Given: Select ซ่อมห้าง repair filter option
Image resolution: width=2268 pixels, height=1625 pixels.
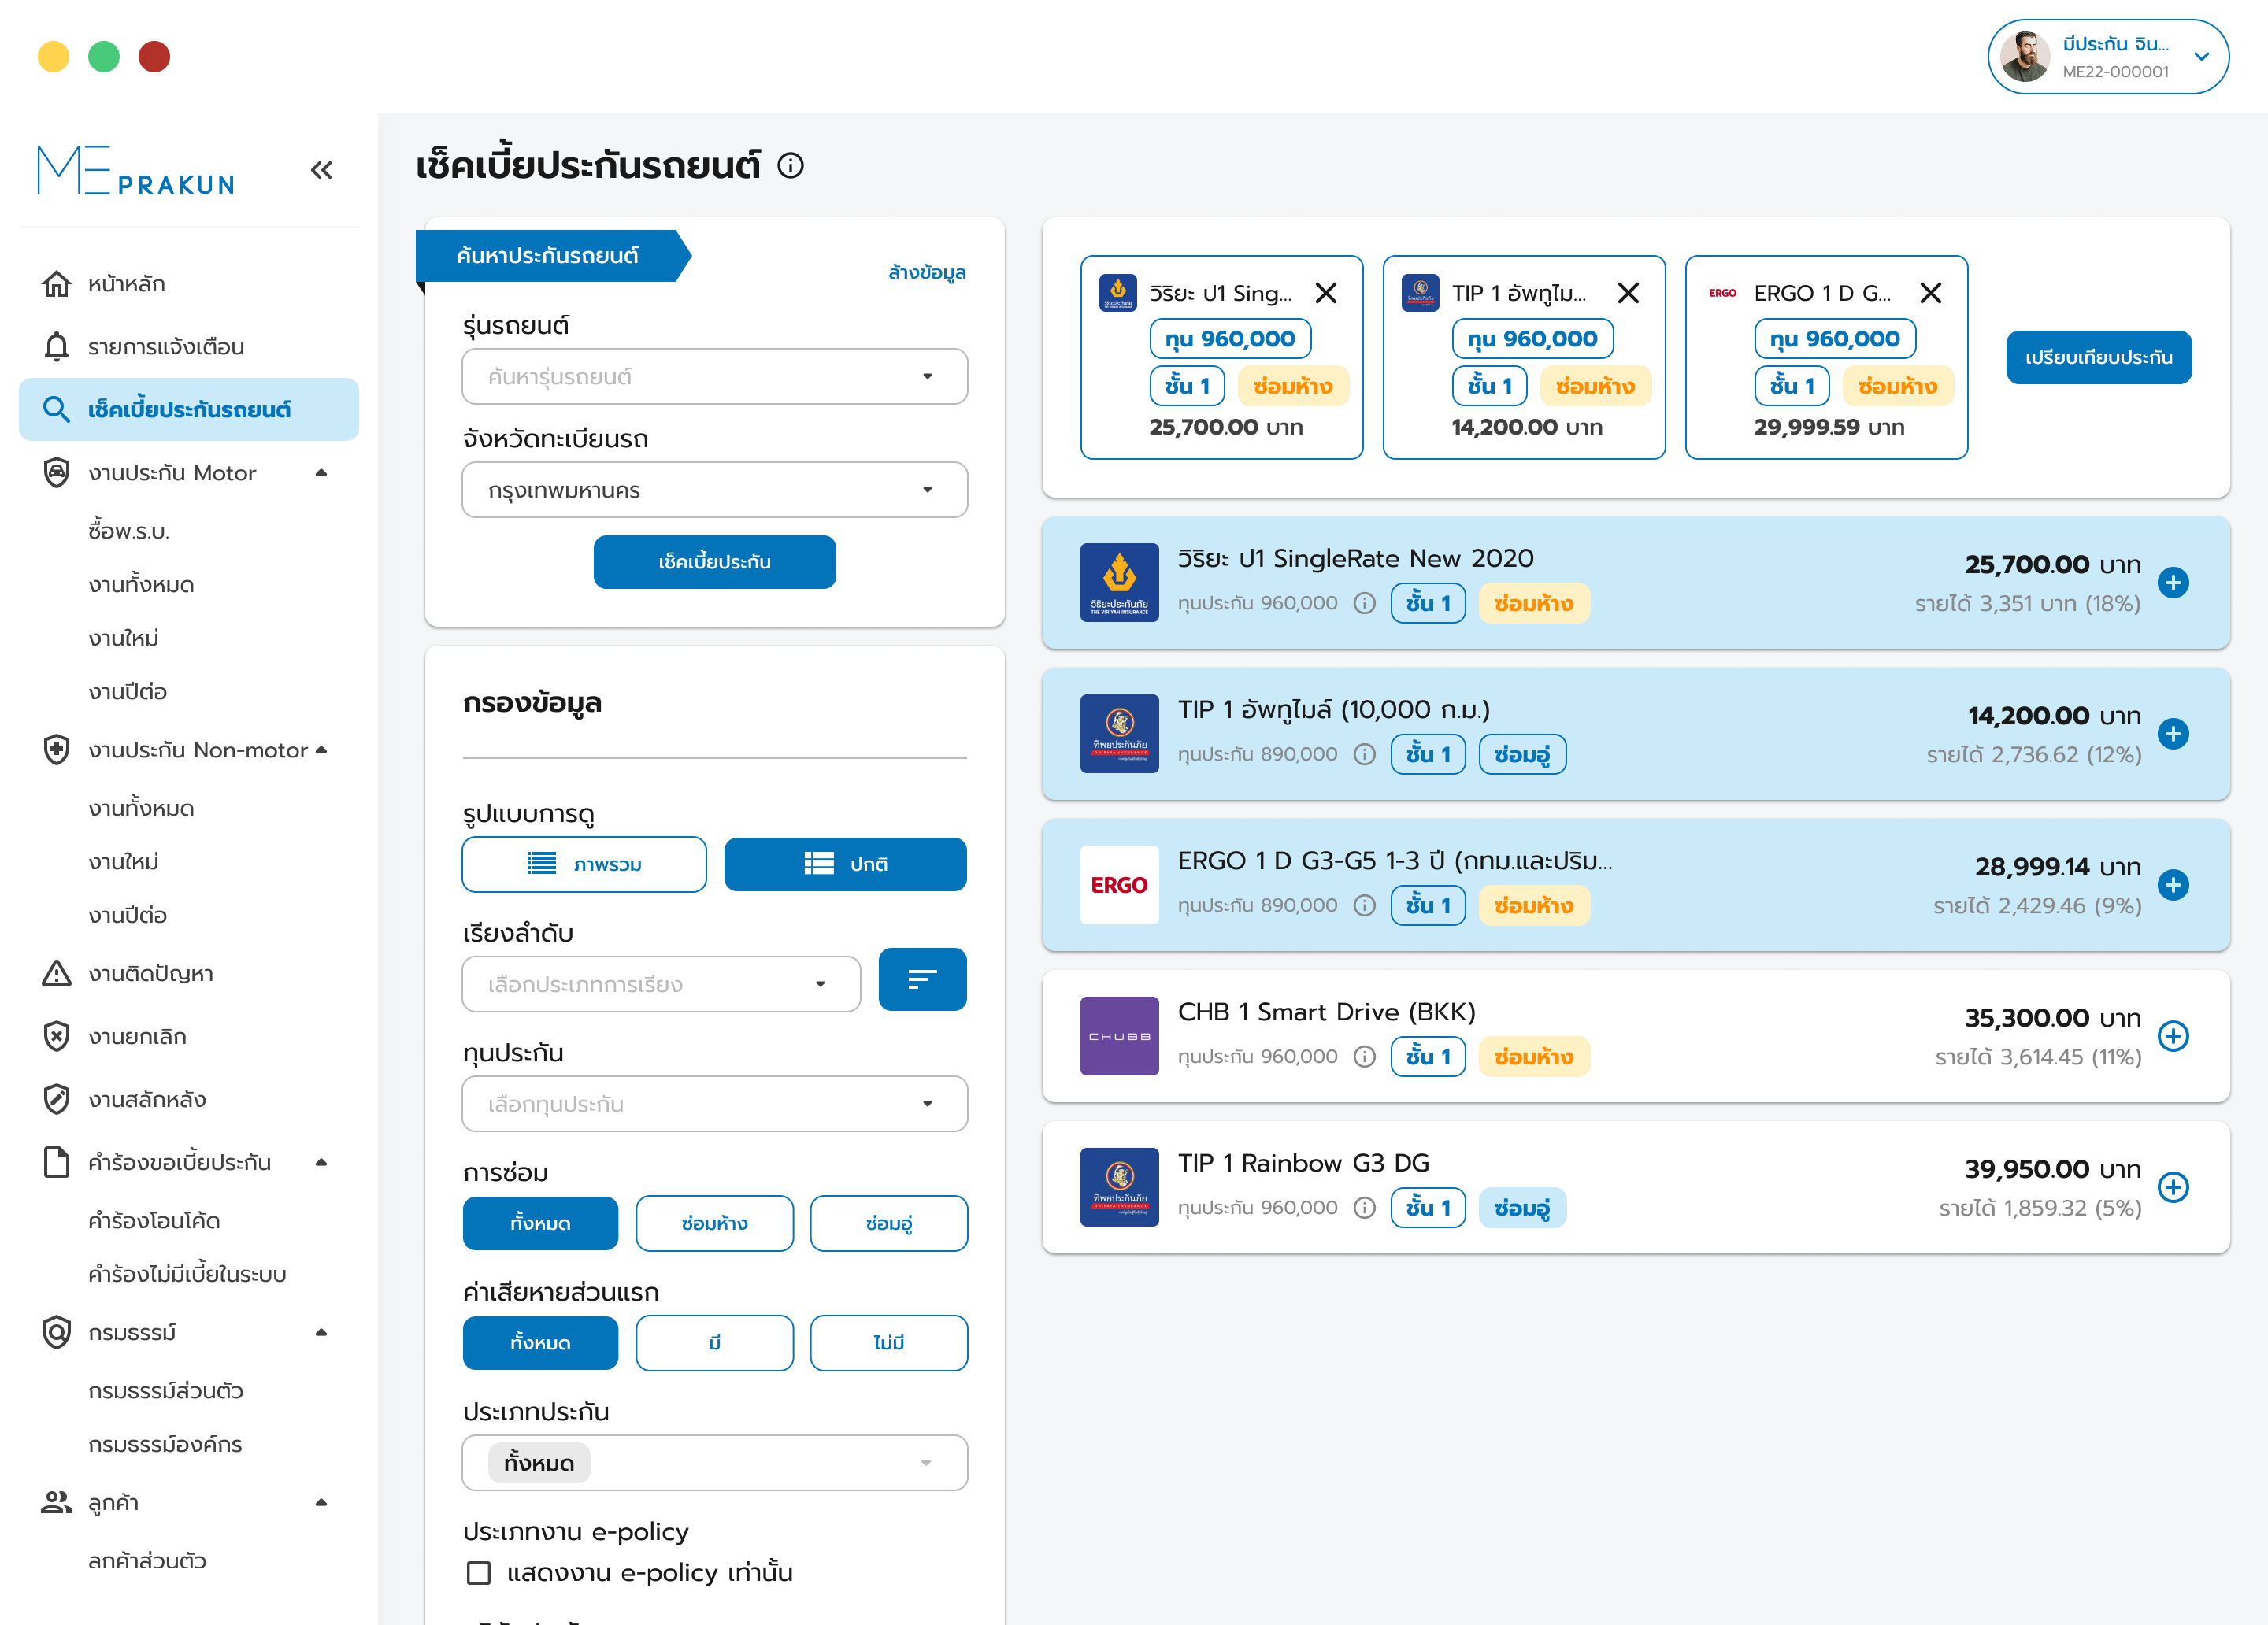Looking at the screenshot, I should [714, 1223].
